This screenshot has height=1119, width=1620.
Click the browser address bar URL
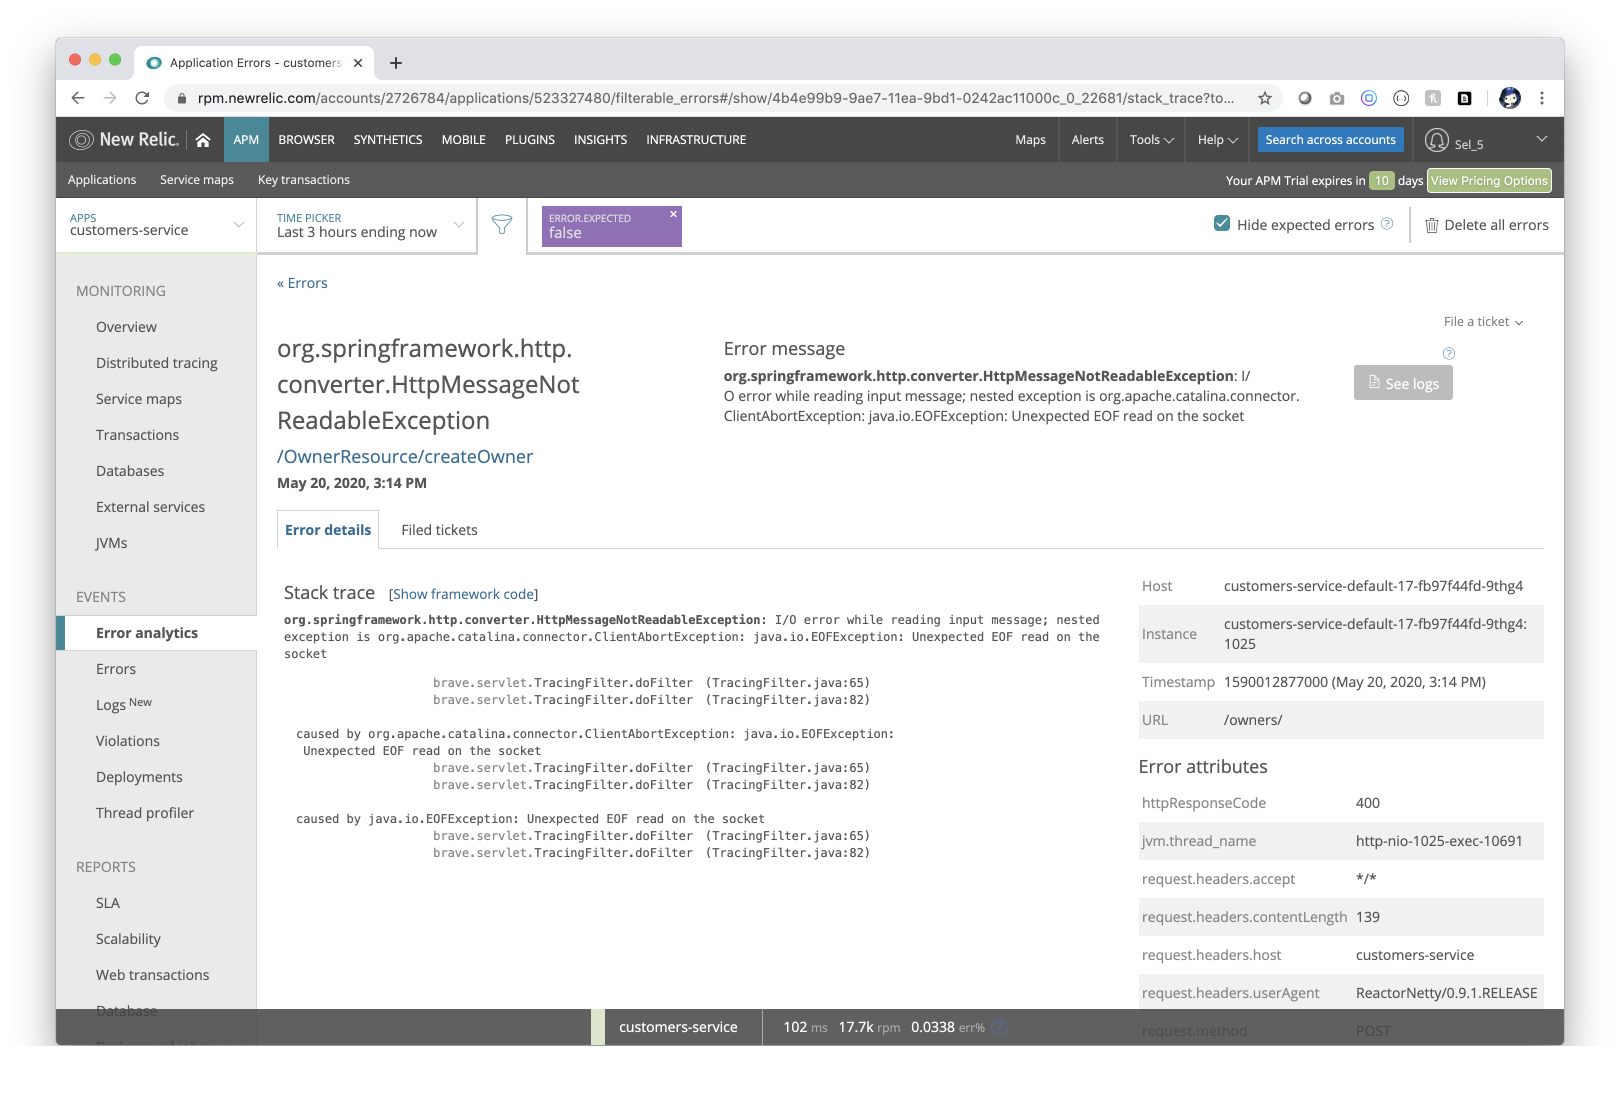pyautogui.click(x=715, y=98)
